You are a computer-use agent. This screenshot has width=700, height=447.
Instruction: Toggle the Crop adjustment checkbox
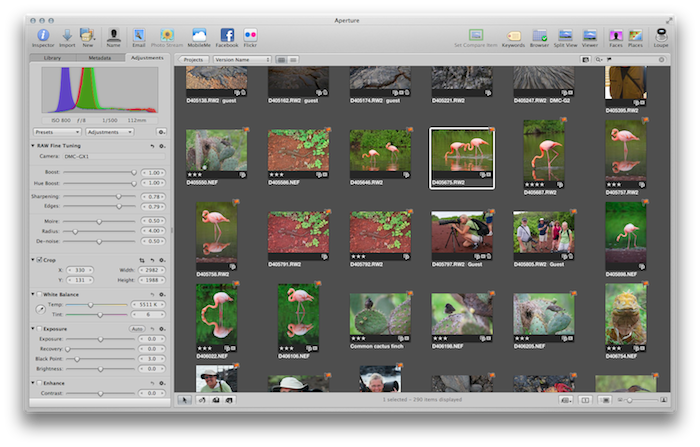(x=39, y=260)
